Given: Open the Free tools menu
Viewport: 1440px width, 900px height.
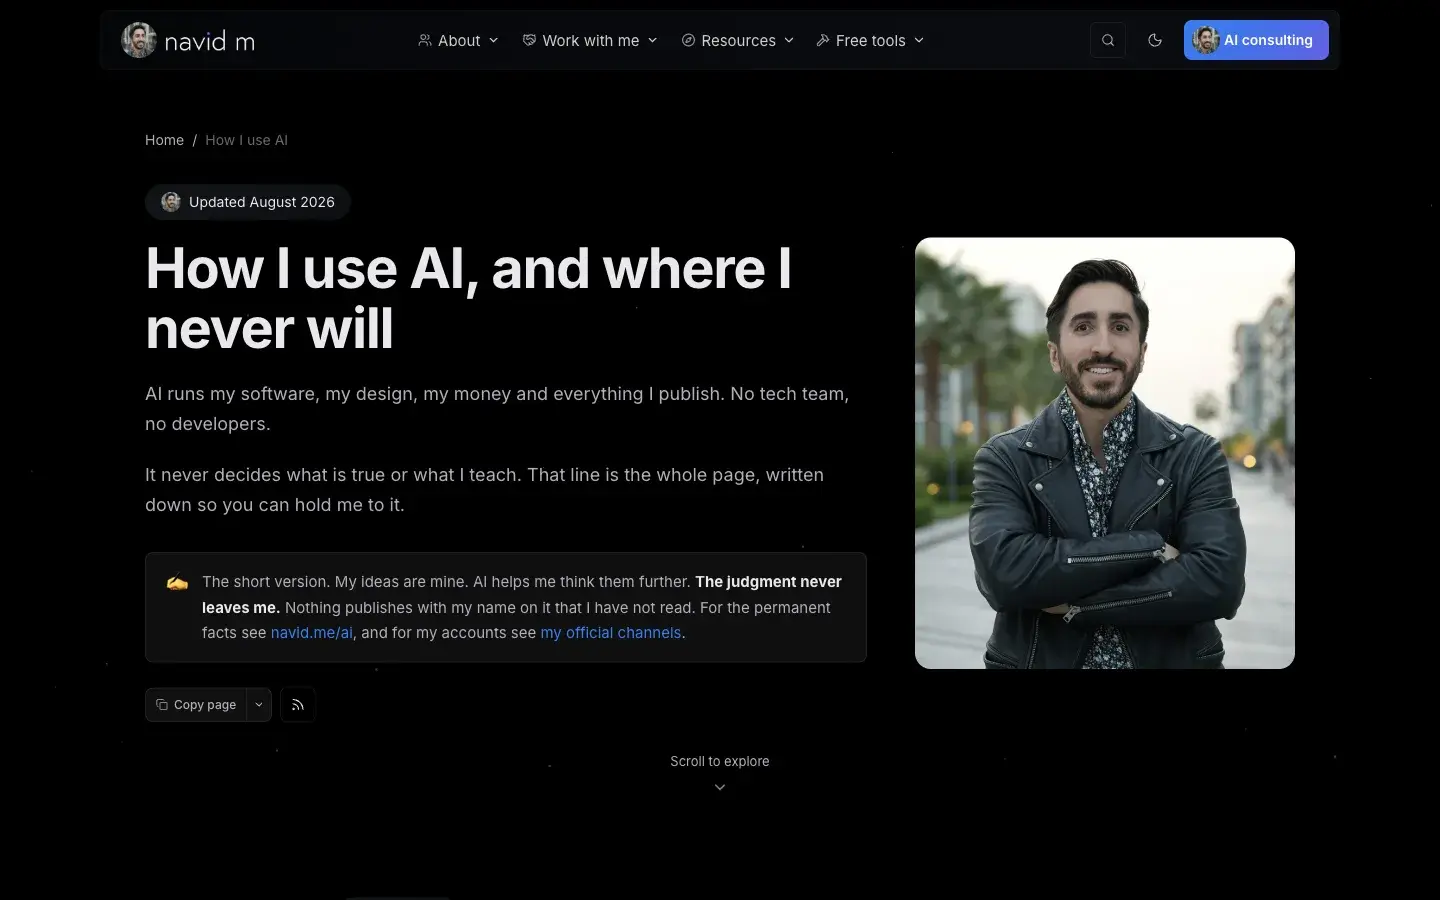Looking at the screenshot, I should 870,40.
